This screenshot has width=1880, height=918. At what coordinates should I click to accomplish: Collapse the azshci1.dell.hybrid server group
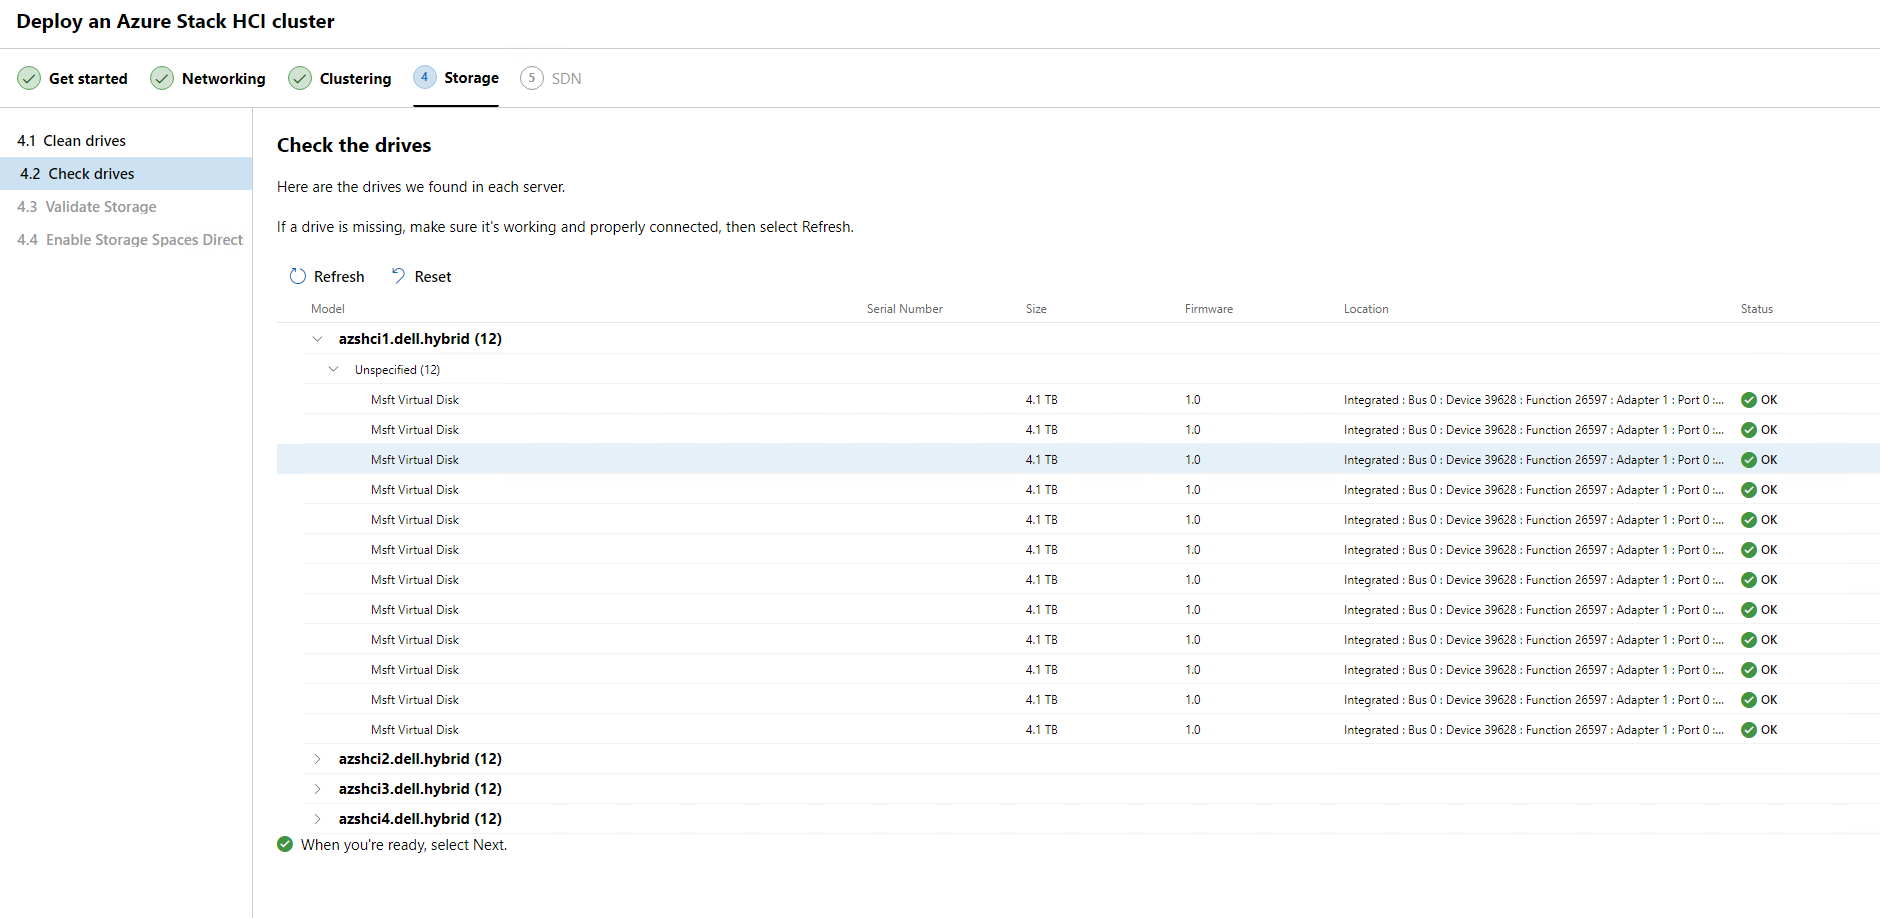coord(318,339)
